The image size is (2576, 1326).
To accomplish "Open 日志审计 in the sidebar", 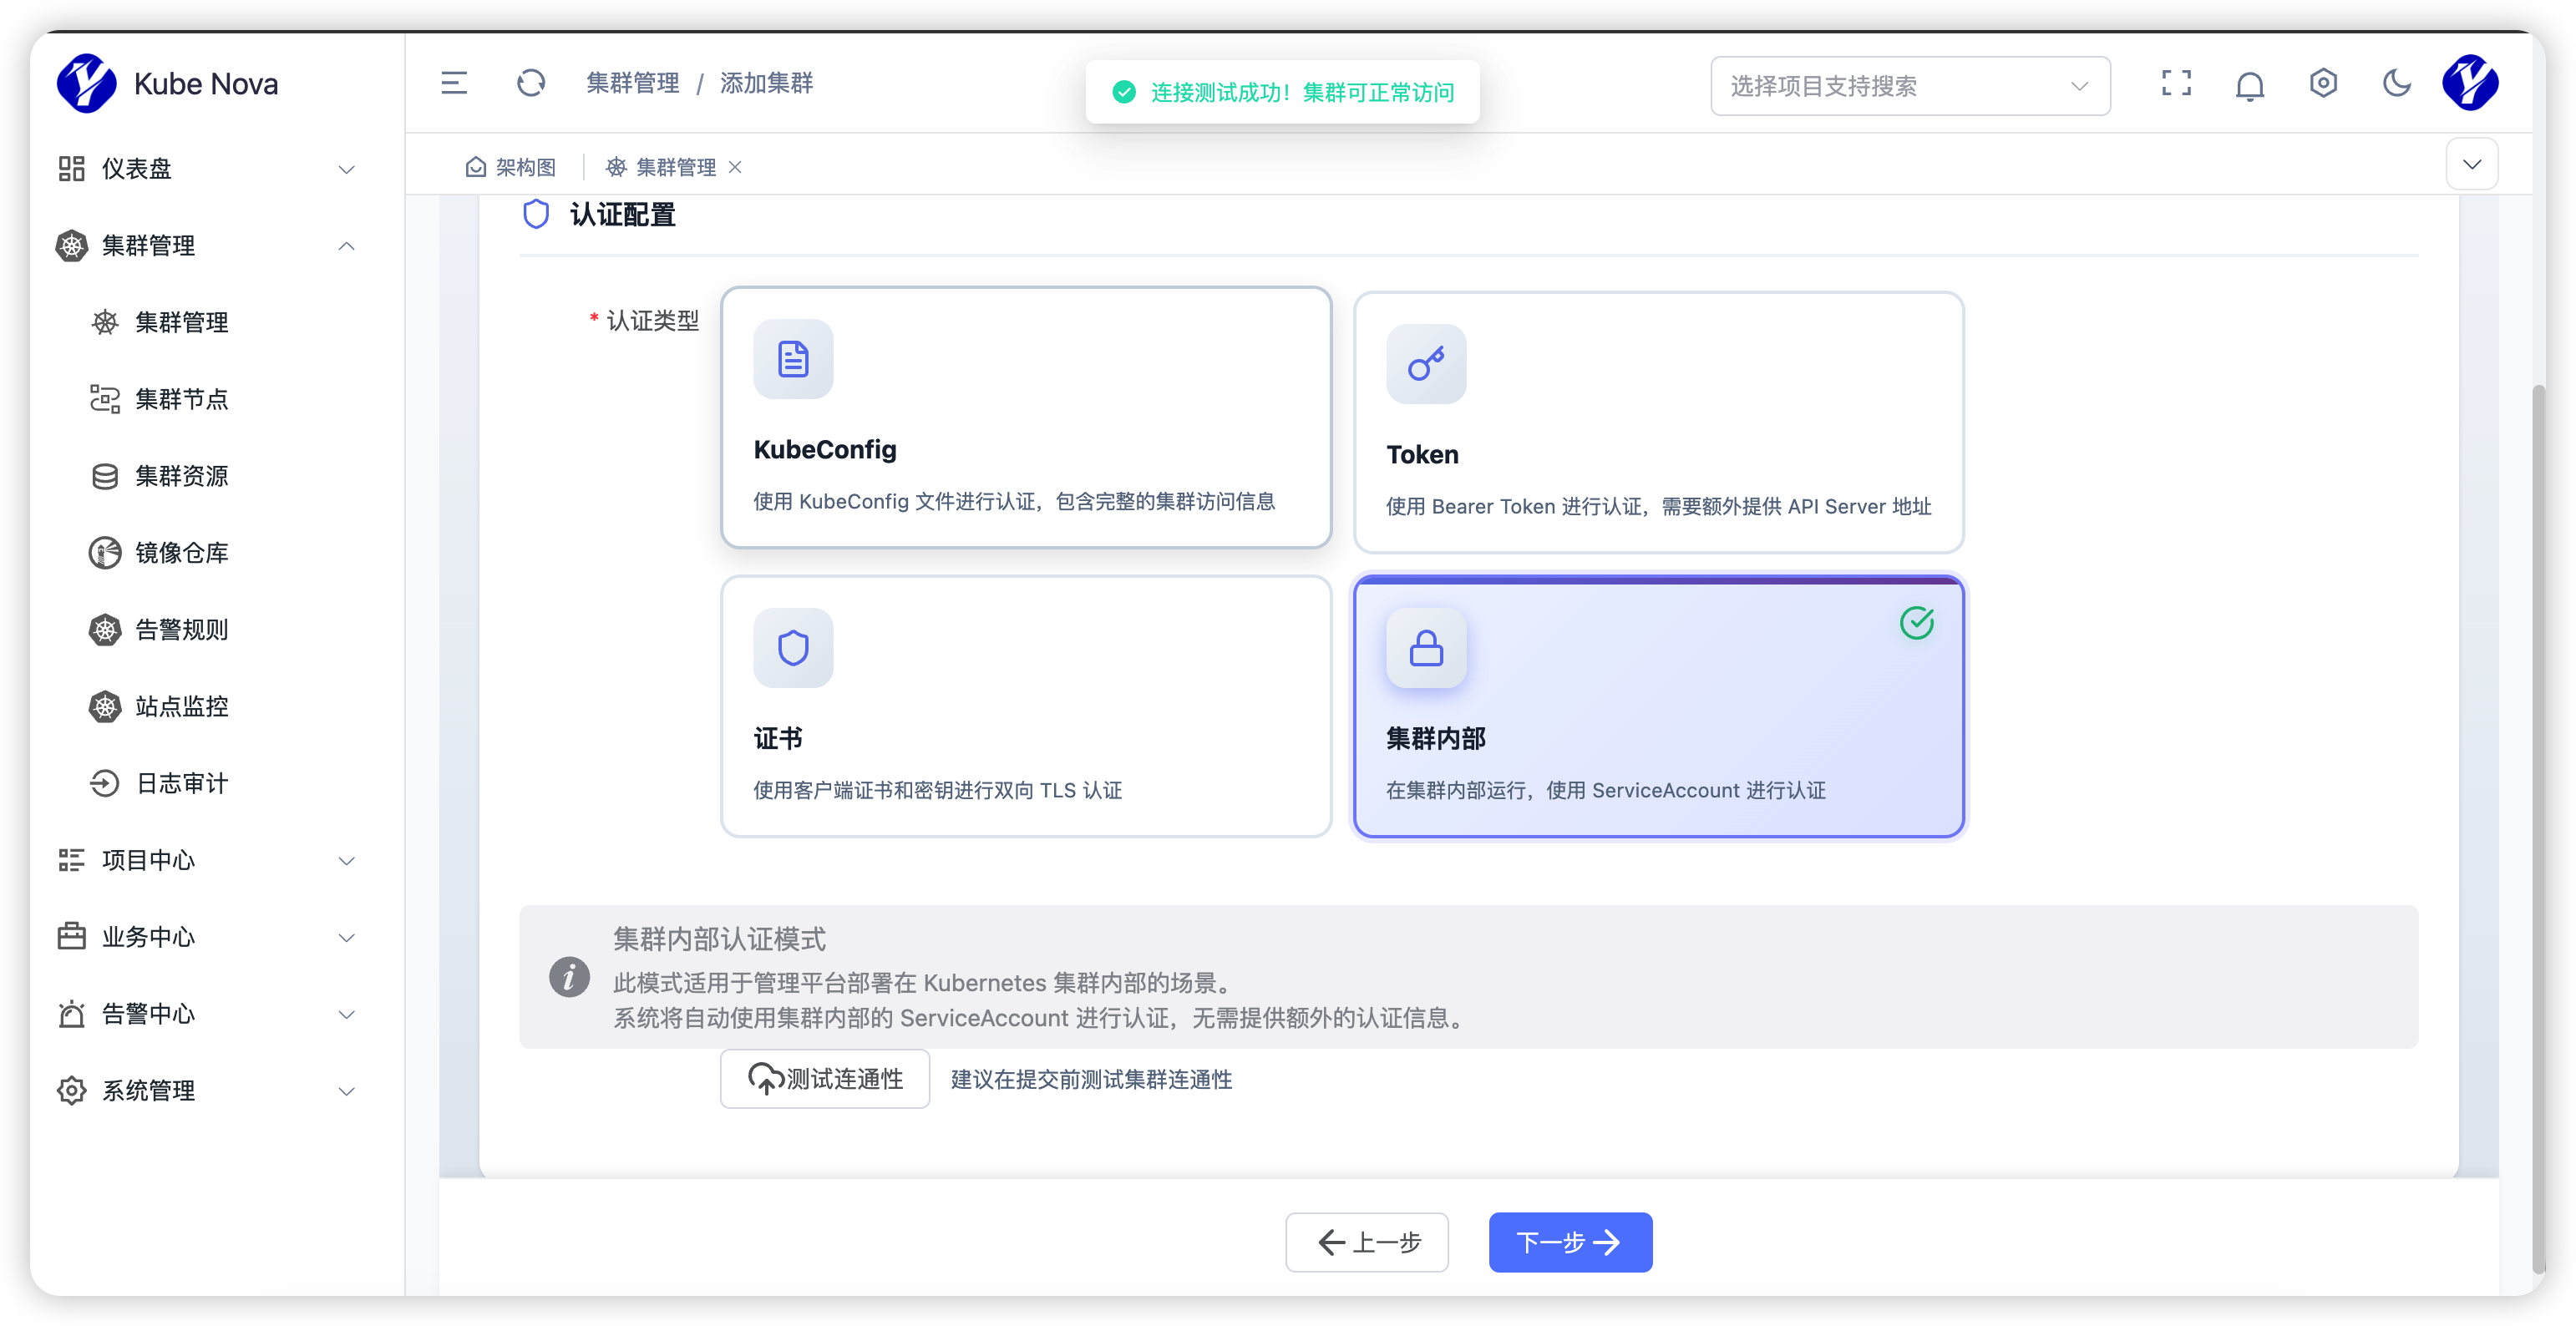I will point(181,783).
